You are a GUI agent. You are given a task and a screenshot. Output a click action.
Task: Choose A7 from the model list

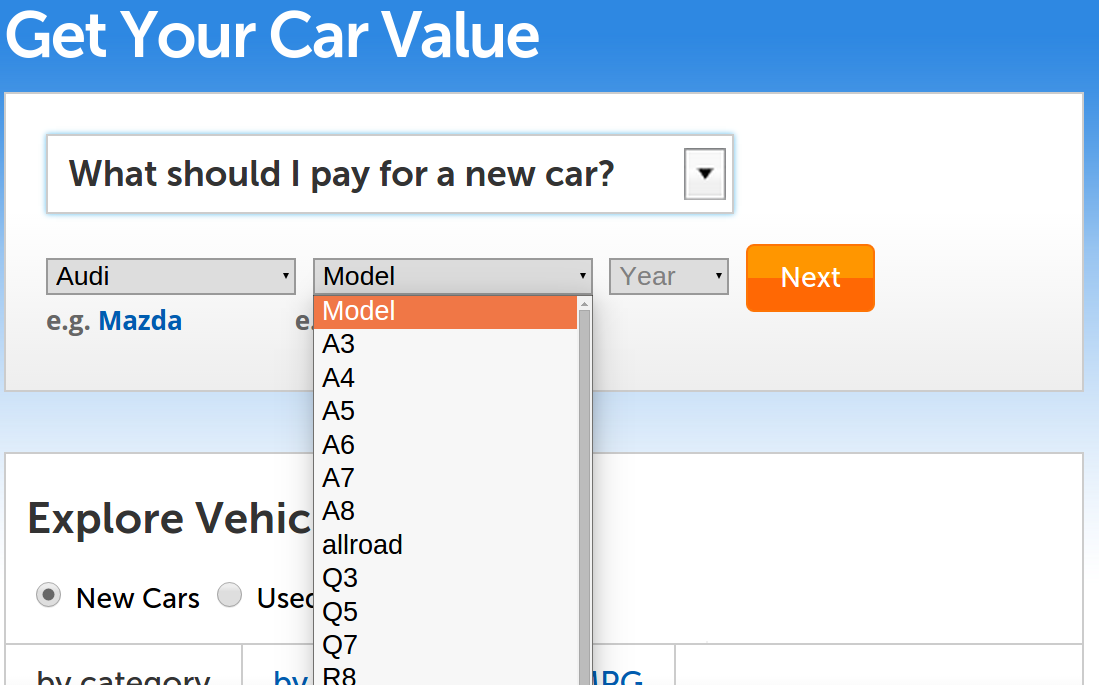[x=445, y=478]
